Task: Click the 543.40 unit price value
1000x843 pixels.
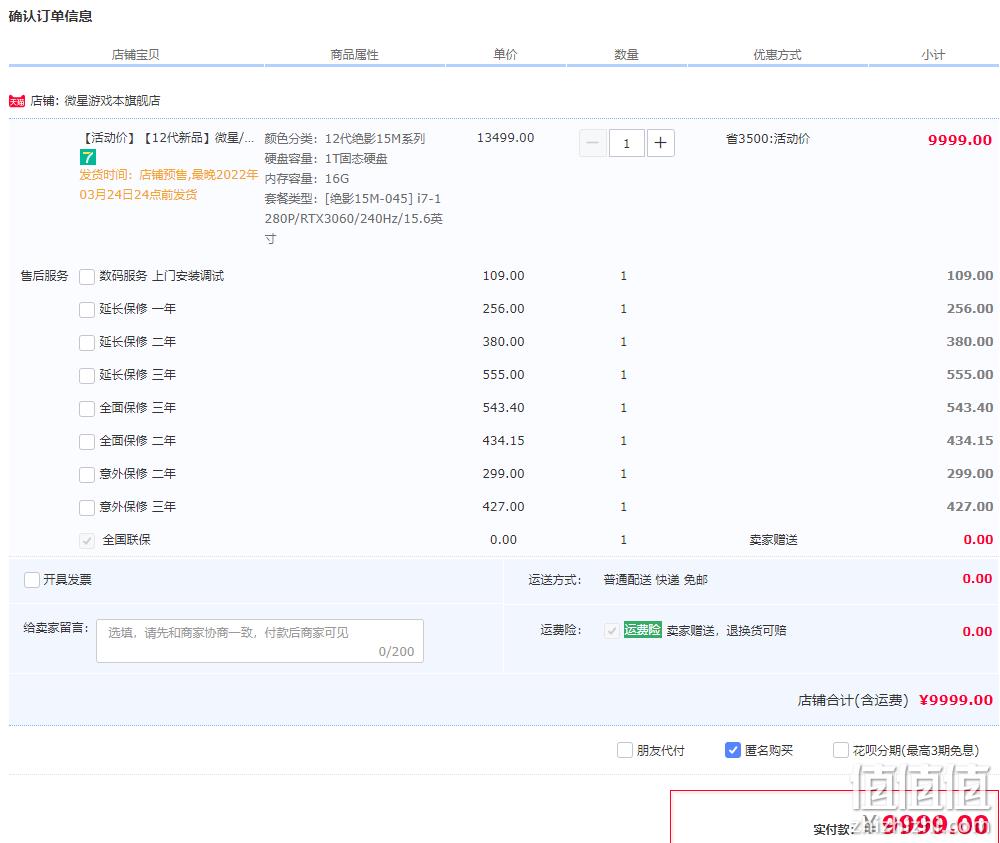Action: (503, 407)
